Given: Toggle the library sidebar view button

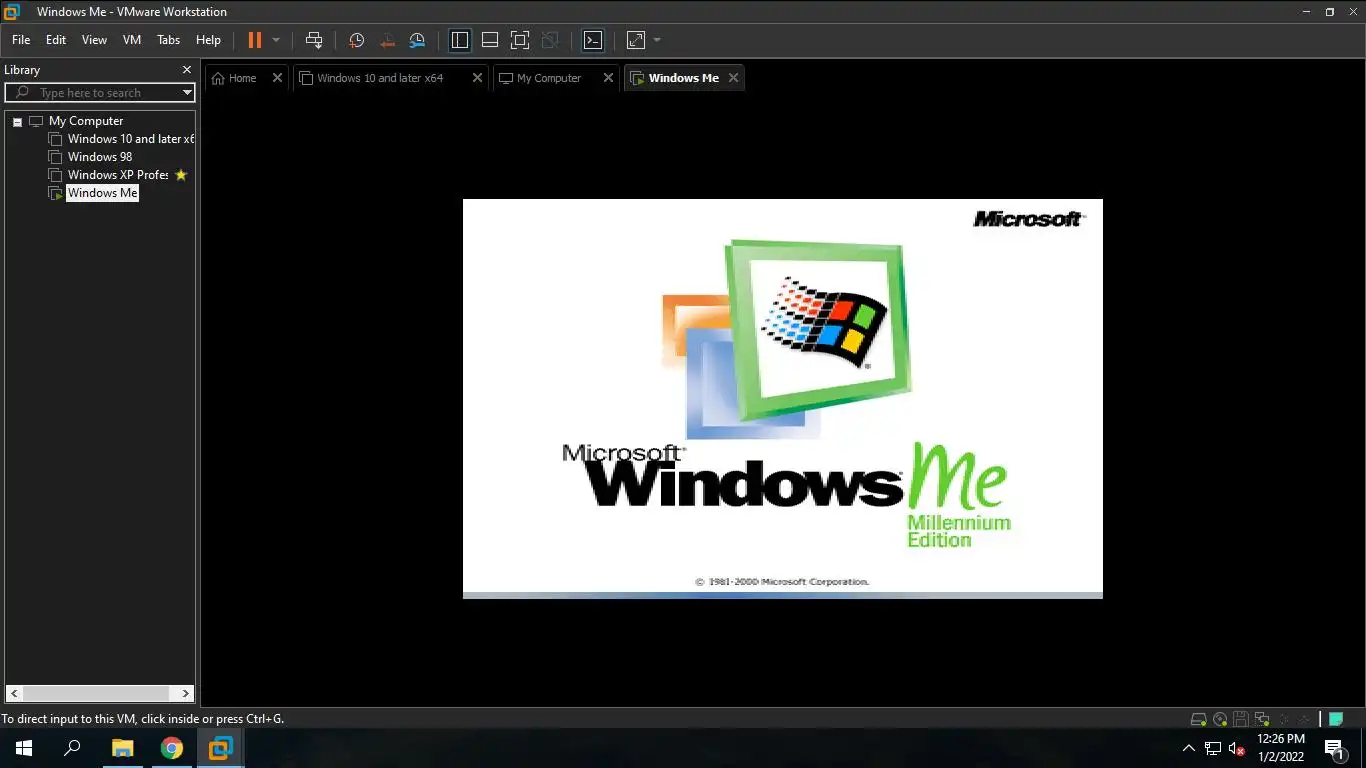Looking at the screenshot, I should coord(460,40).
